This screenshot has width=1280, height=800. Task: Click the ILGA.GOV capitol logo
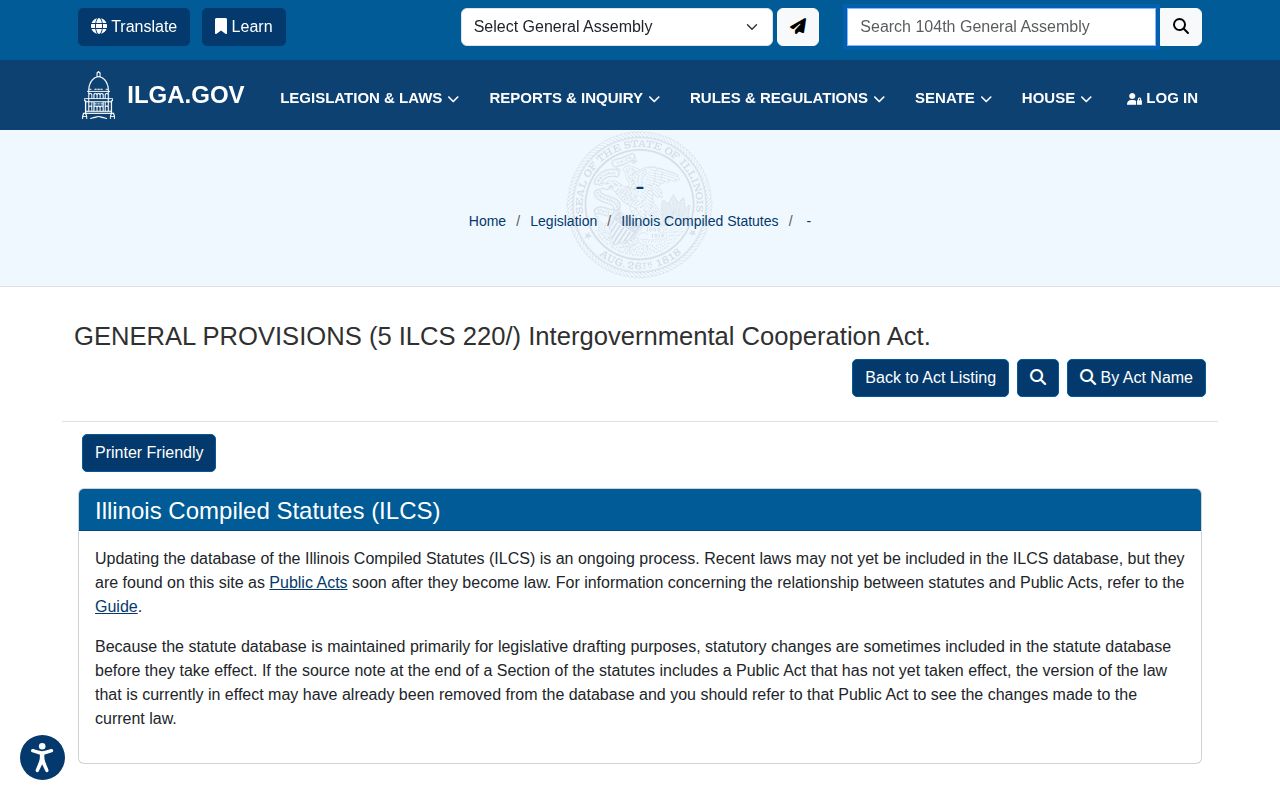point(163,95)
